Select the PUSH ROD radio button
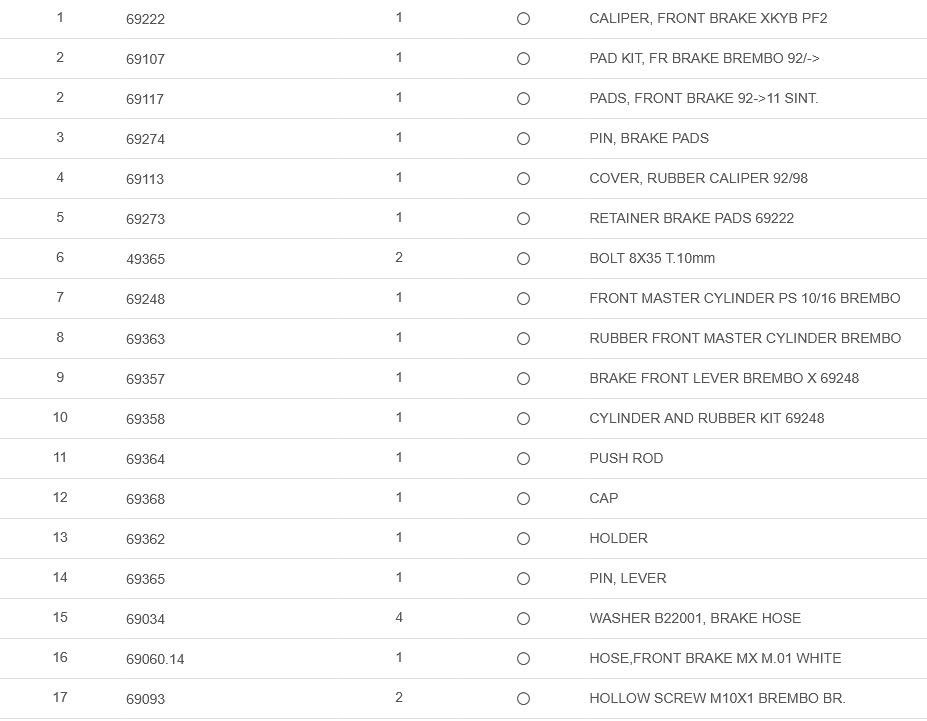The height and width of the screenshot is (721, 927). tap(523, 459)
